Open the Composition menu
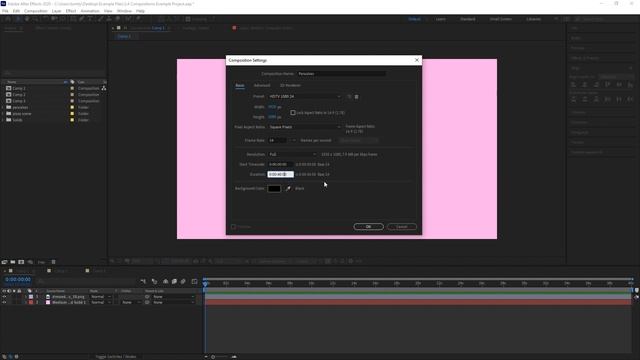Viewport: 640px width, 360px height. [36, 11]
